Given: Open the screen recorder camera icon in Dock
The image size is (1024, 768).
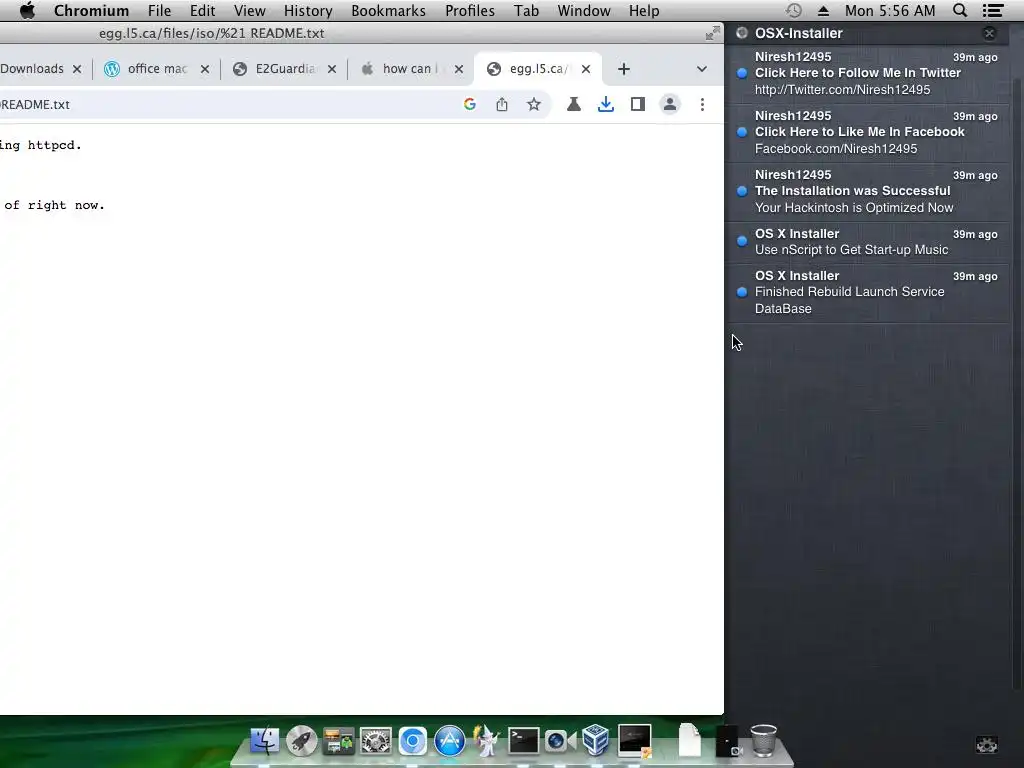Looking at the screenshot, I should click(560, 741).
